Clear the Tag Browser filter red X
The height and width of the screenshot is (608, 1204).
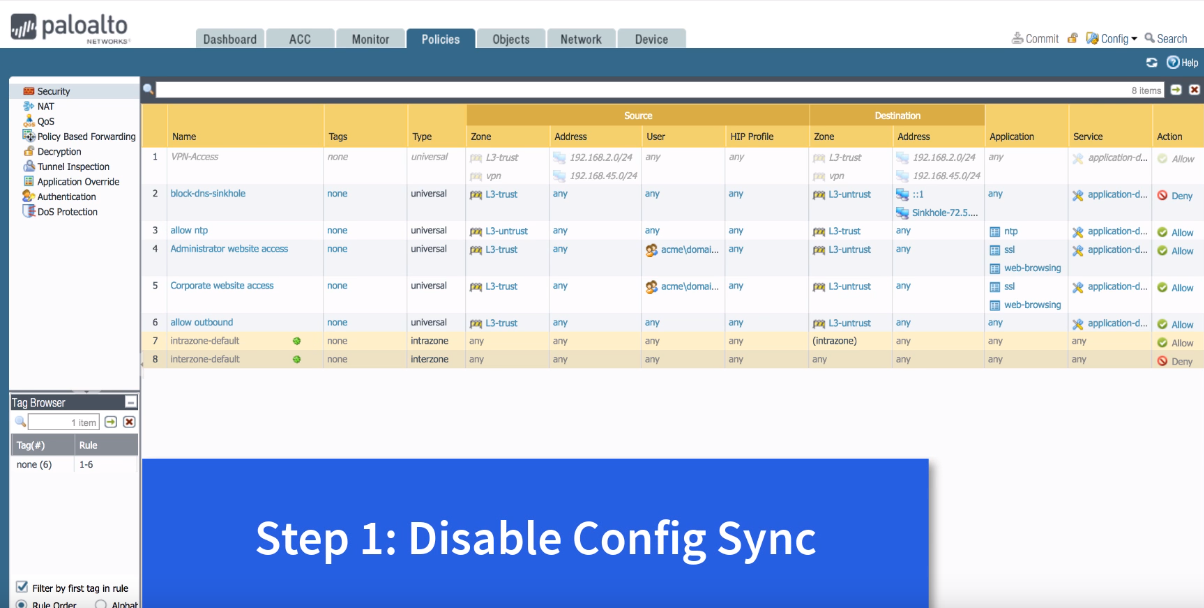coord(129,422)
